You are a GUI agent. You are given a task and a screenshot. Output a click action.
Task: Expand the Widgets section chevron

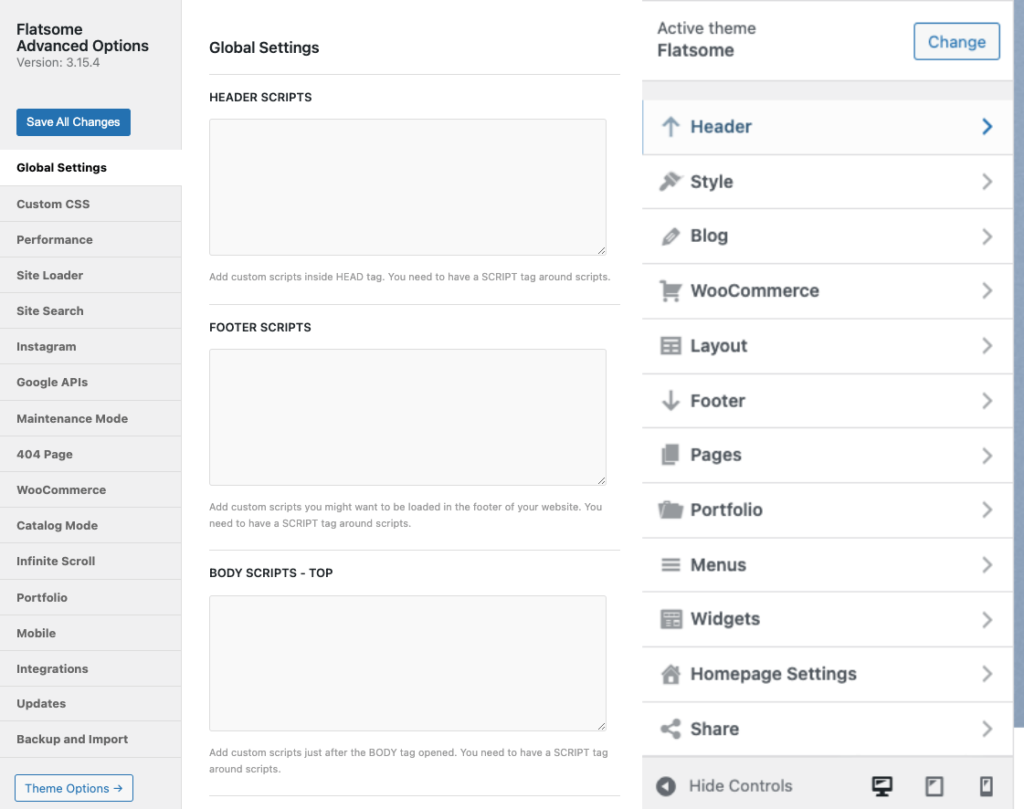[x=987, y=619]
